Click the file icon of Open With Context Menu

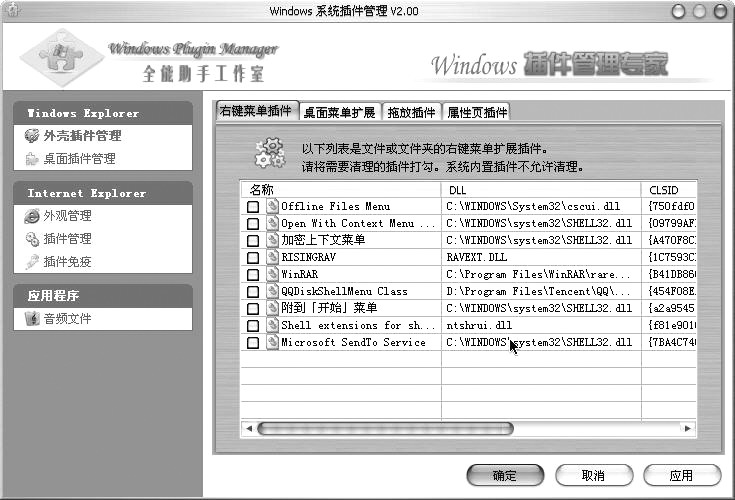click(x=272, y=223)
